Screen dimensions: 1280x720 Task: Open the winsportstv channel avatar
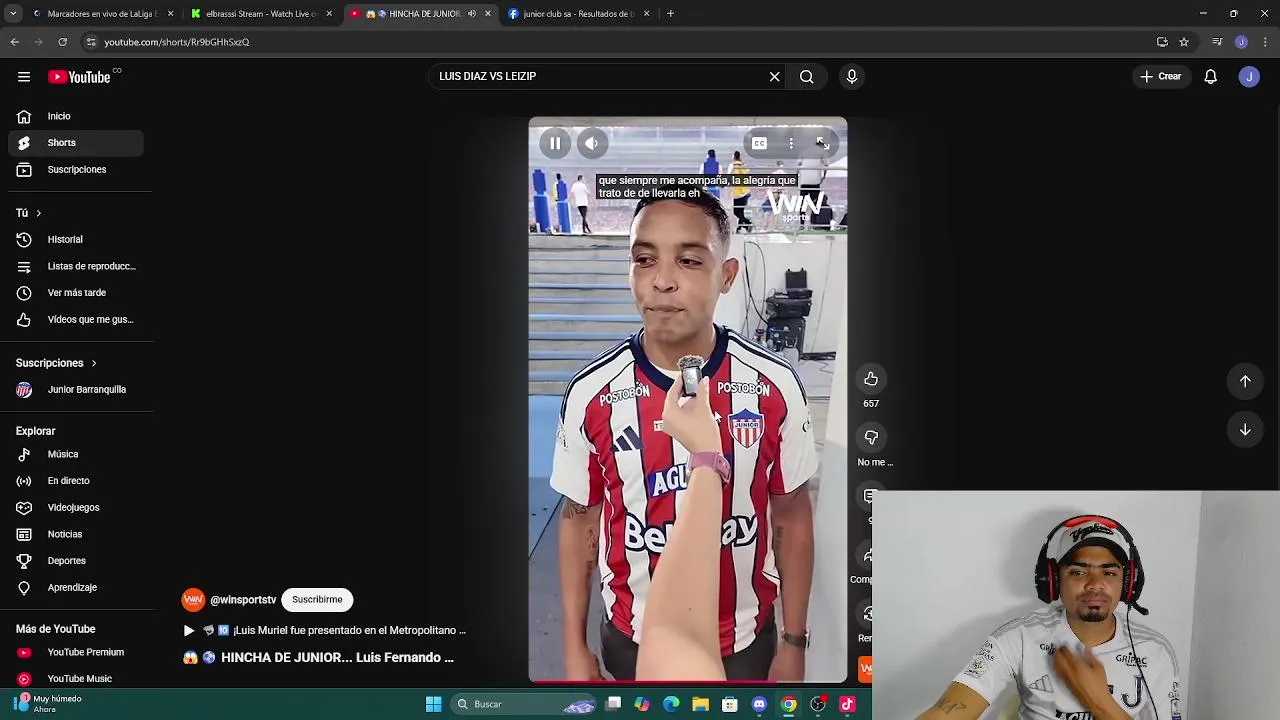[193, 600]
